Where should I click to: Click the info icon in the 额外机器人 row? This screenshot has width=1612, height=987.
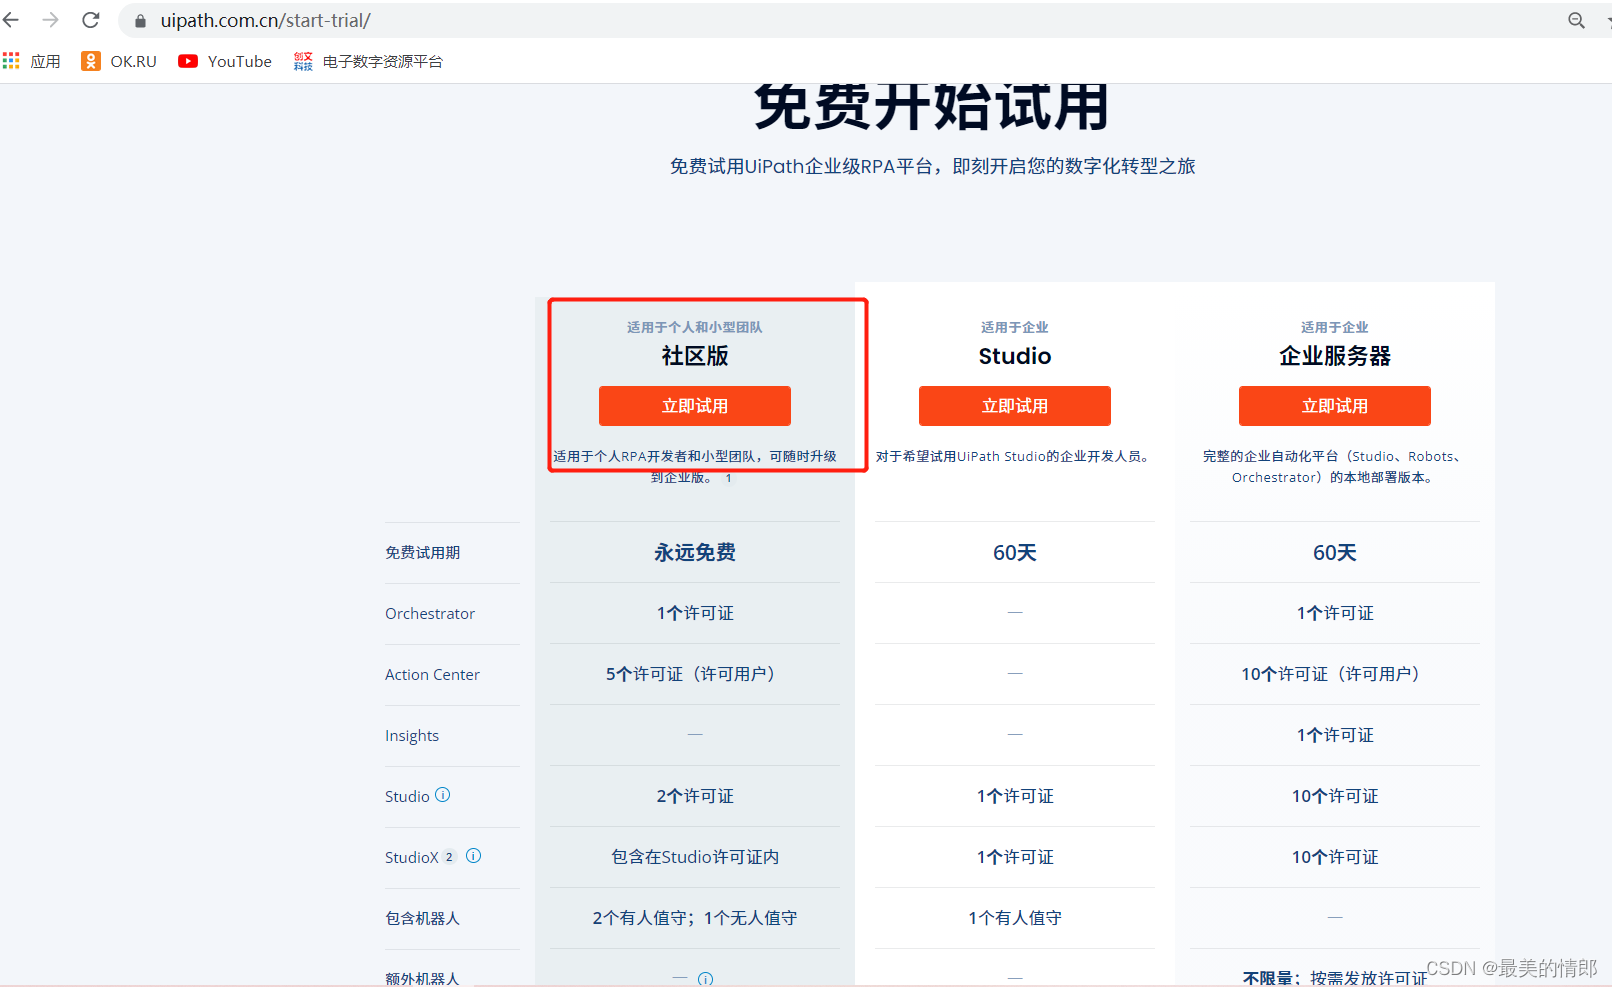[706, 979]
